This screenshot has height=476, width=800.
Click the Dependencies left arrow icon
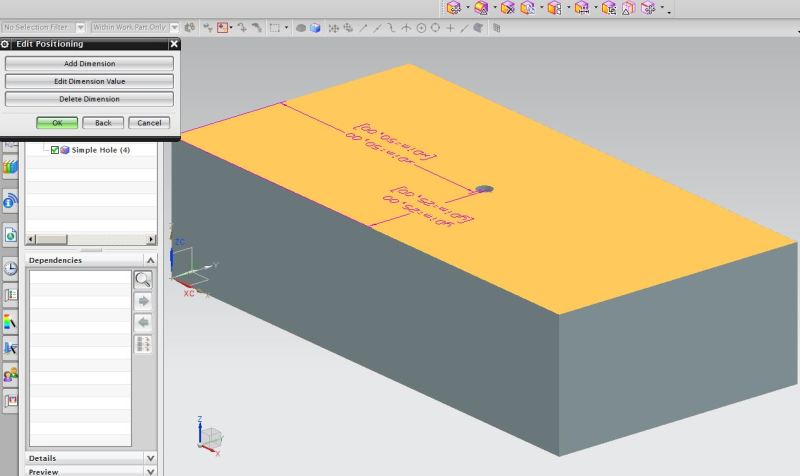pos(143,322)
